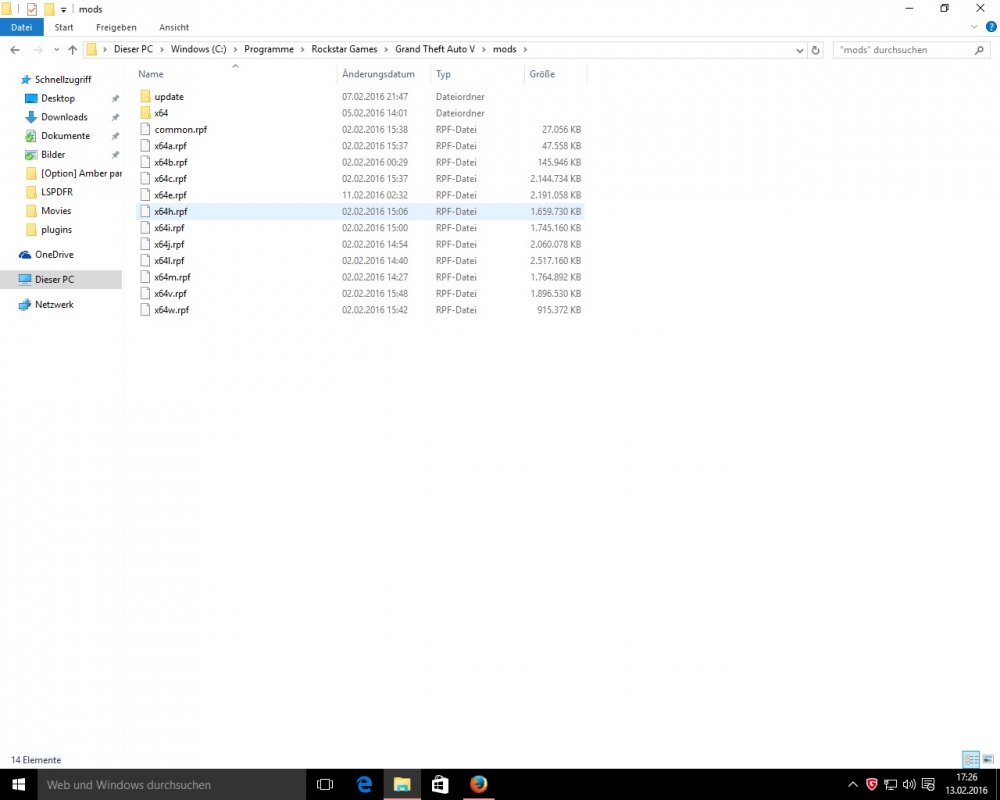Open the Ansicht ribbon tab
Screen dimensions: 1000x800
tap(174, 27)
